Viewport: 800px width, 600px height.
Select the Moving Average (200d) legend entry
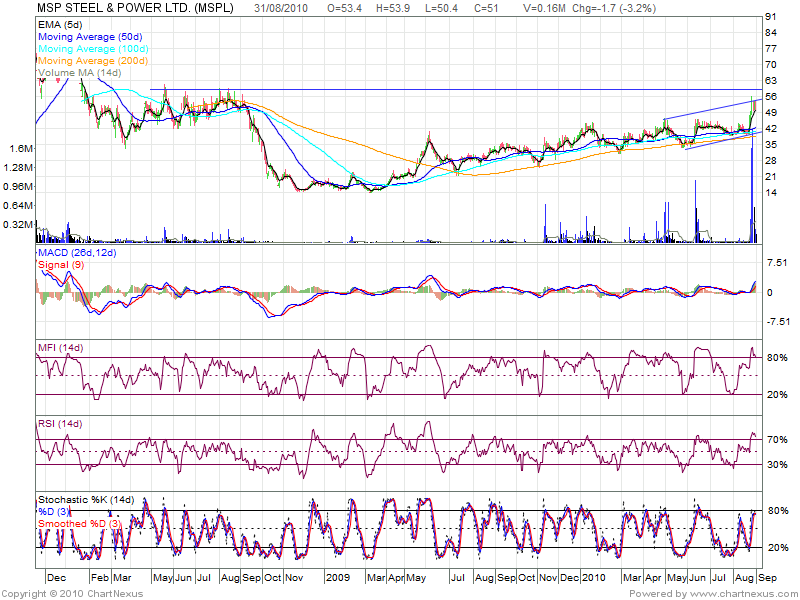pyautogui.click(x=93, y=60)
